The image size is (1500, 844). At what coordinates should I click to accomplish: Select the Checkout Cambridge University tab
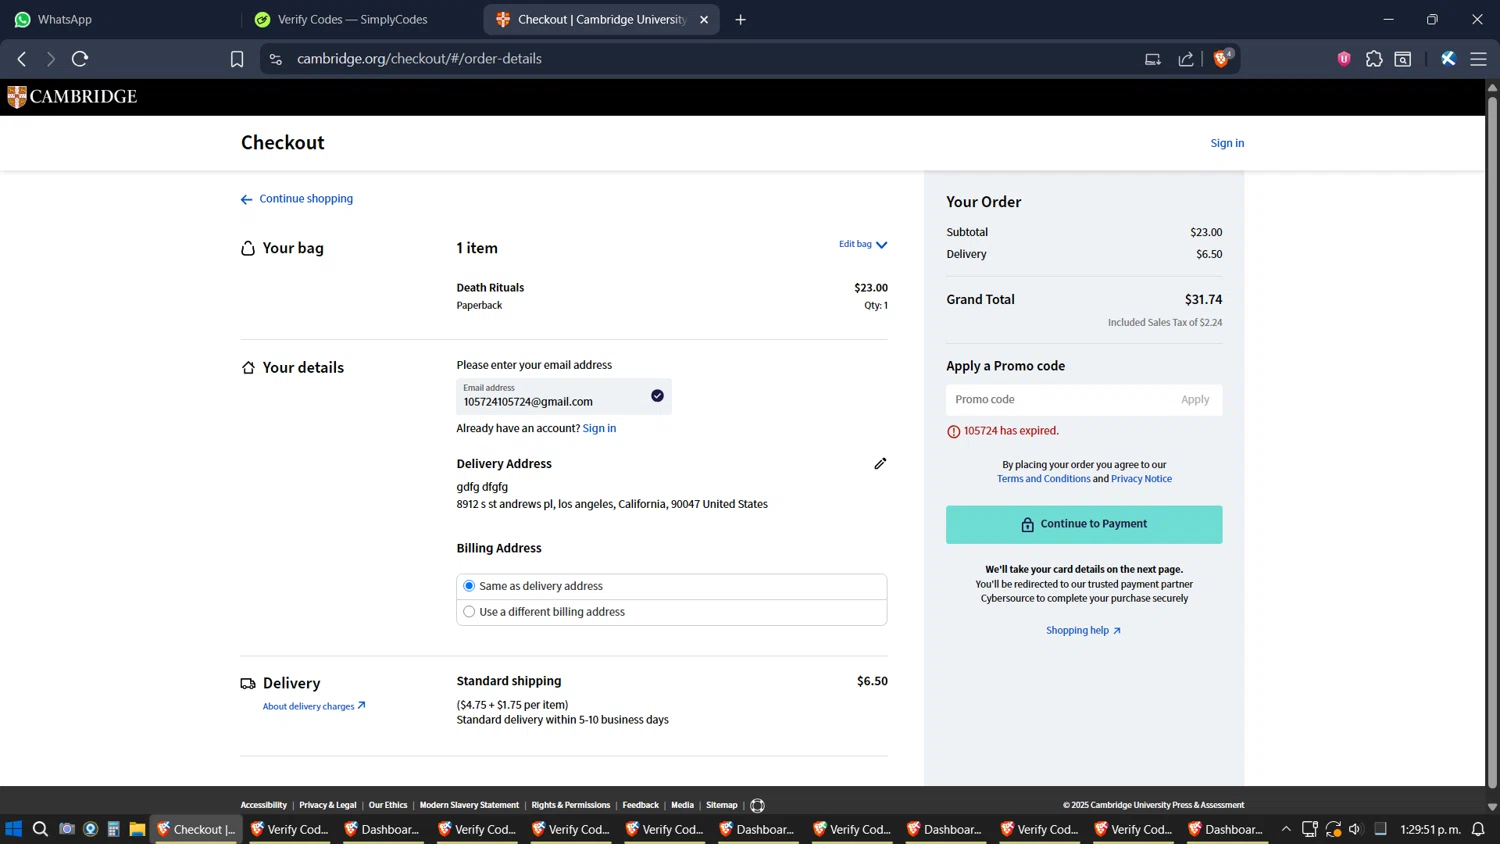tap(601, 19)
